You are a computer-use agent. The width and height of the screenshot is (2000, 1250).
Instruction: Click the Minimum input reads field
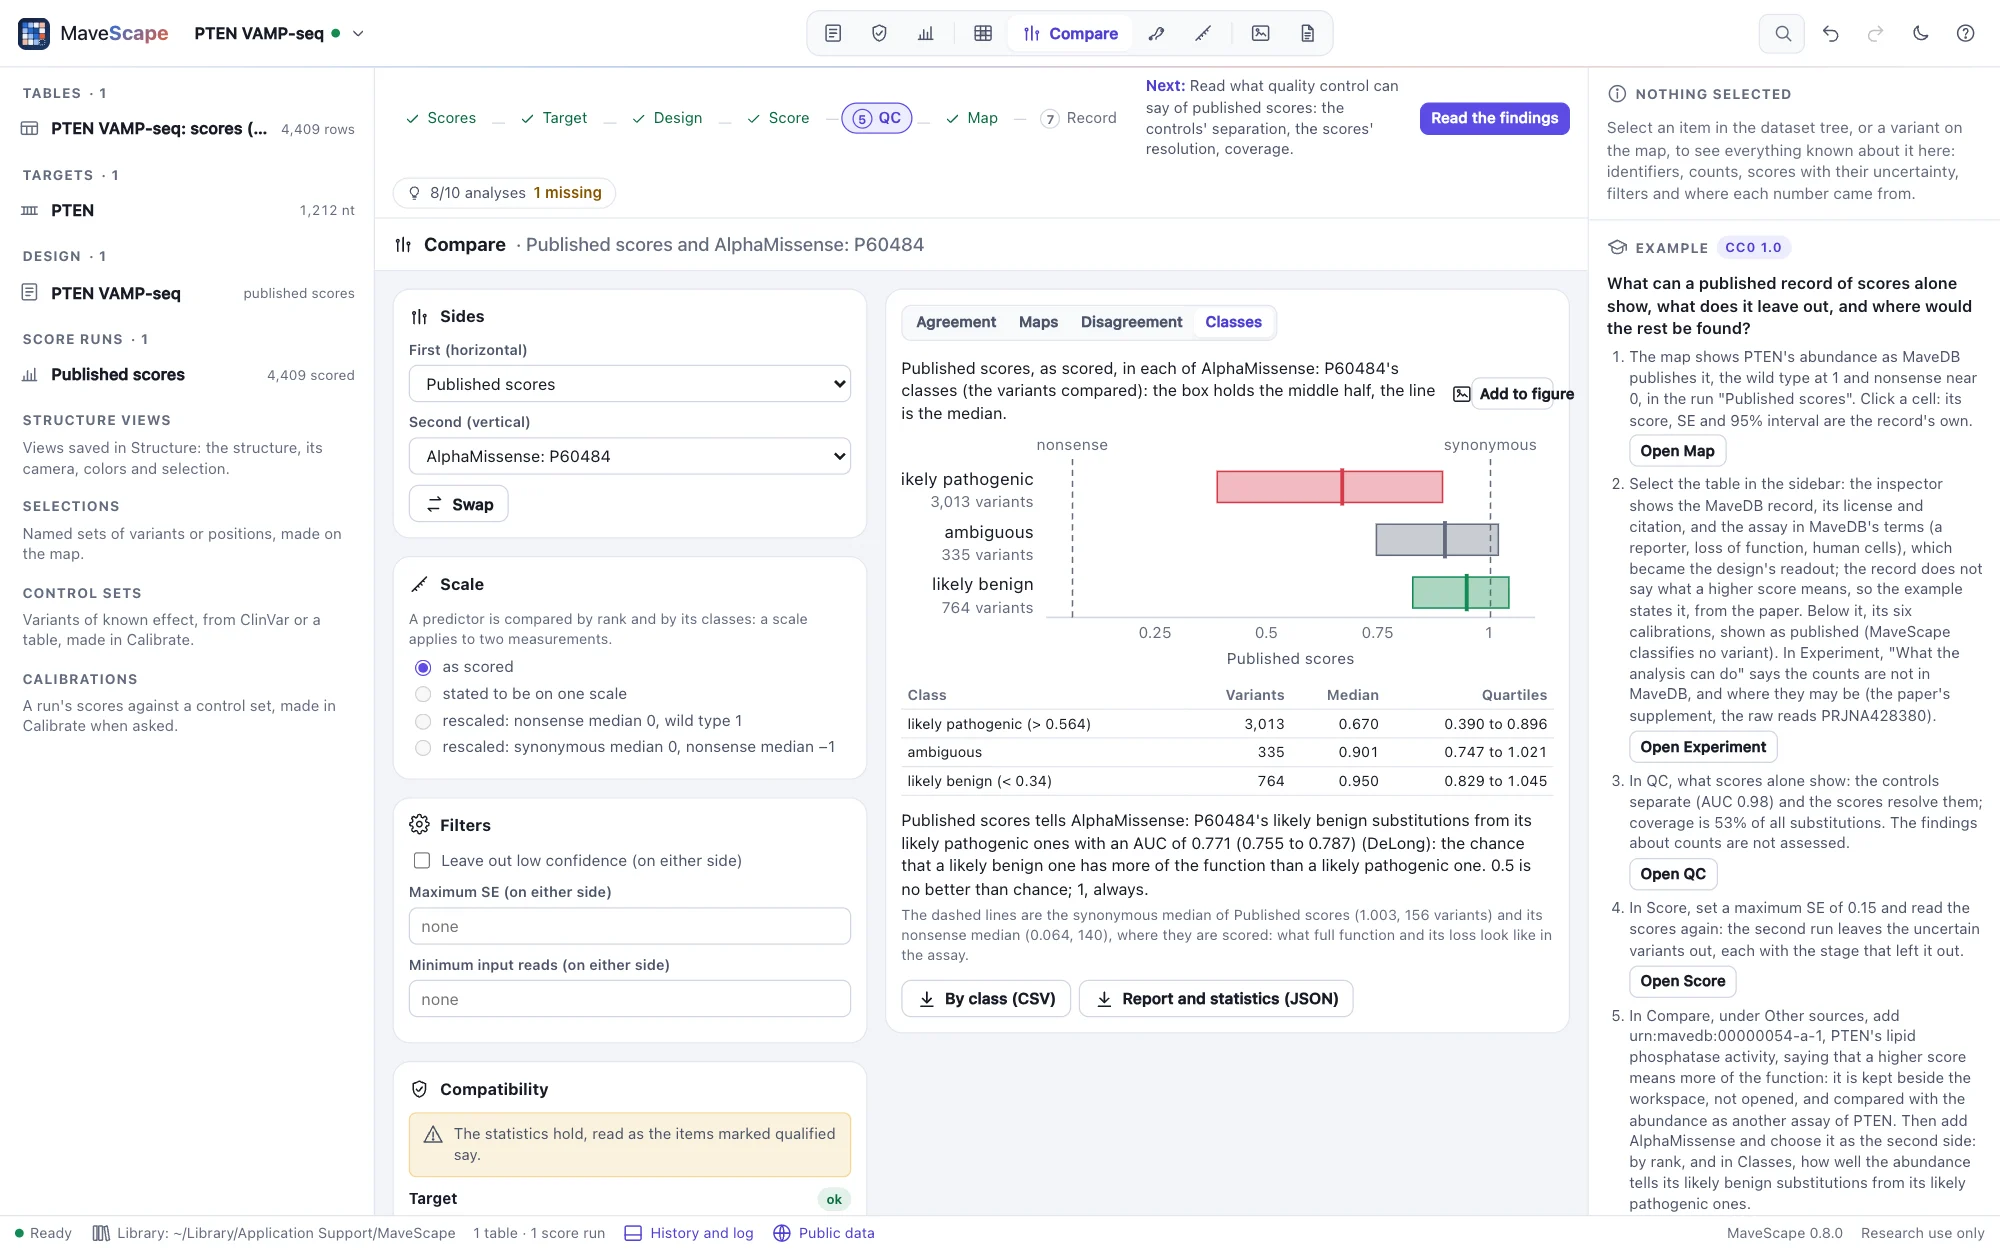[630, 999]
